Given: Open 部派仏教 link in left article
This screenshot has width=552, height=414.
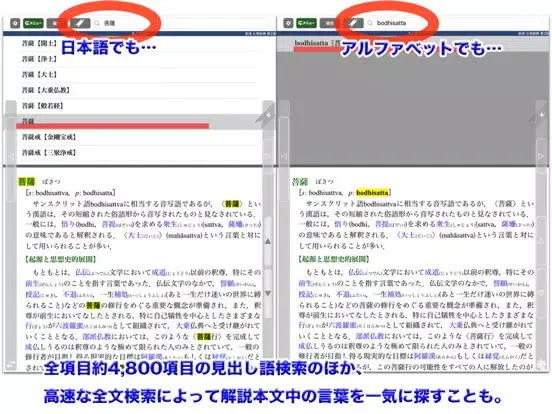Looking at the screenshot, I should (96, 336).
